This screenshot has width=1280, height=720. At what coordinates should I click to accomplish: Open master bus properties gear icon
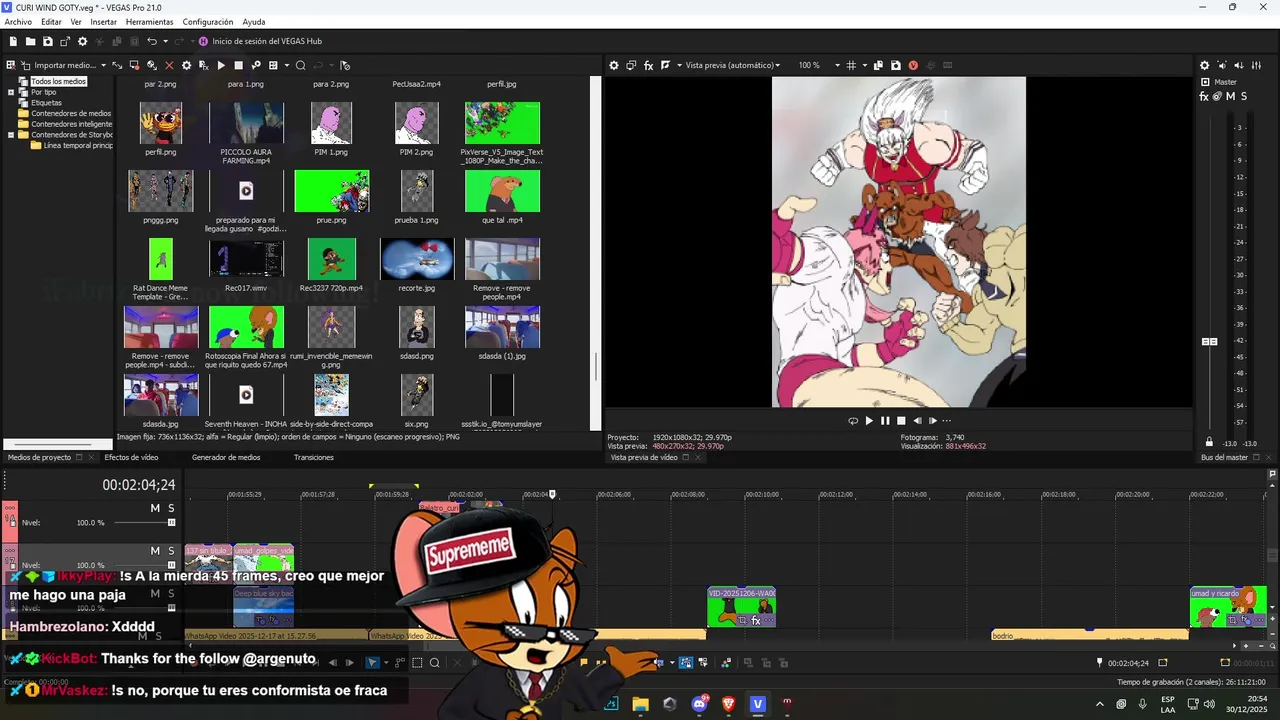pyautogui.click(x=1205, y=65)
